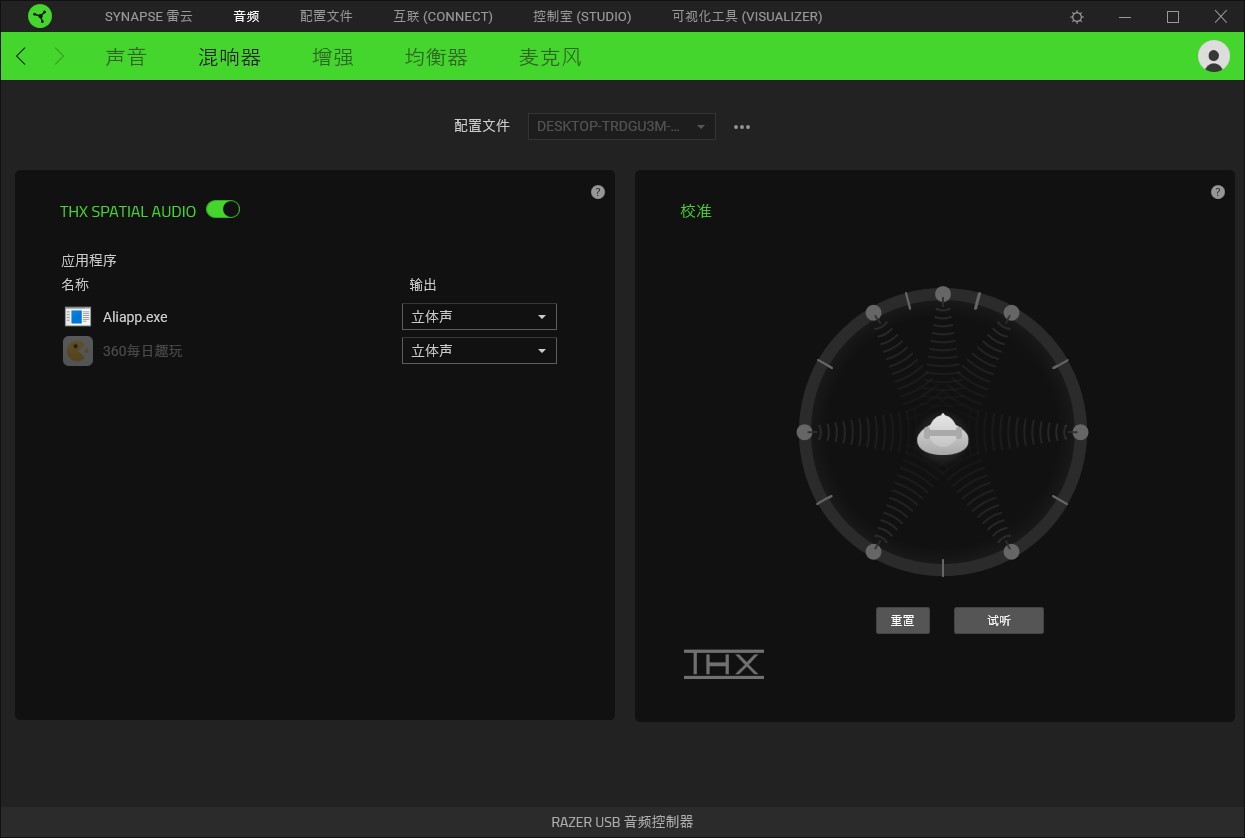Click the THX logo

(x=724, y=664)
